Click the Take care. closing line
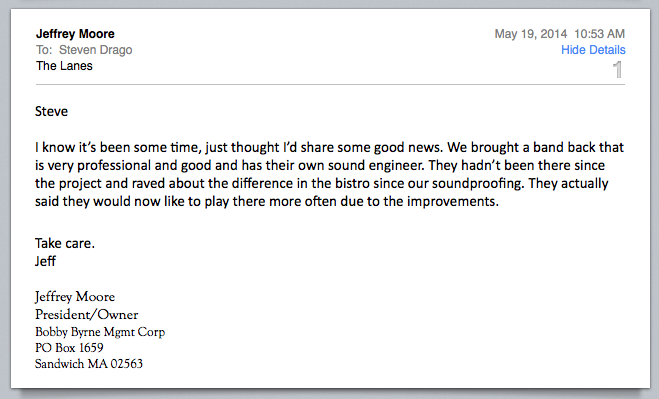Screen dimensions: 659x399 click(65, 243)
